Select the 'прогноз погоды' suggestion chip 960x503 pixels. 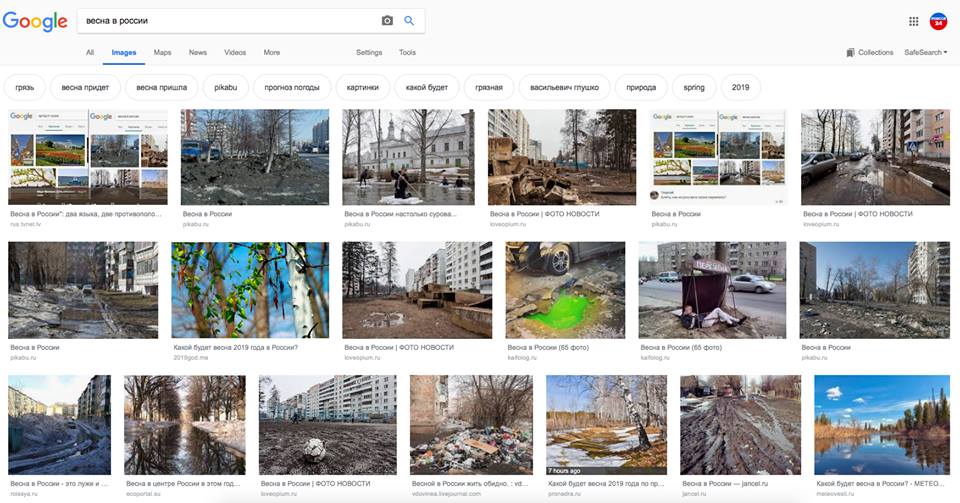(292, 87)
